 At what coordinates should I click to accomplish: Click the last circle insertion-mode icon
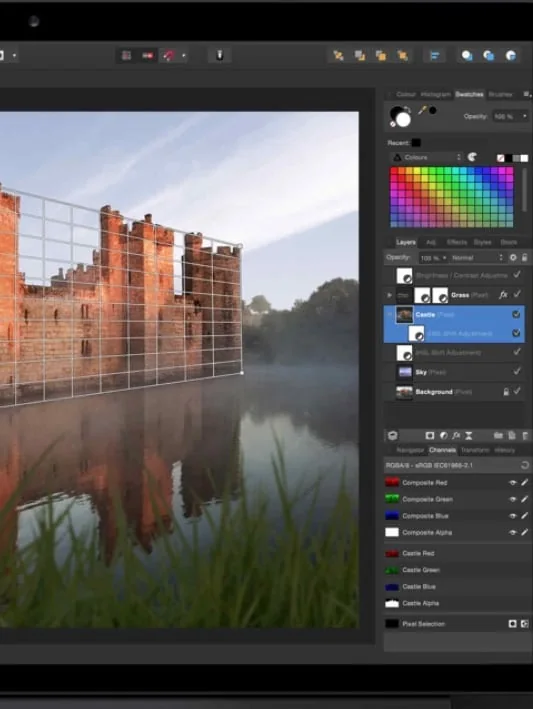coord(510,56)
